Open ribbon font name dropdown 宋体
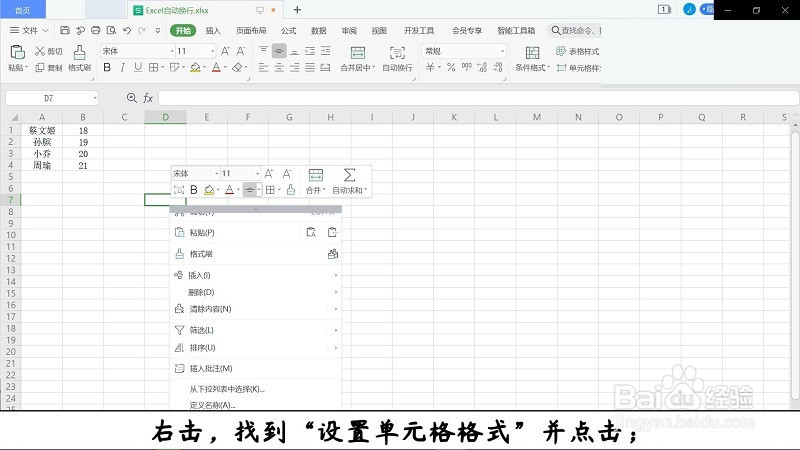The width and height of the screenshot is (800, 450). point(172,51)
